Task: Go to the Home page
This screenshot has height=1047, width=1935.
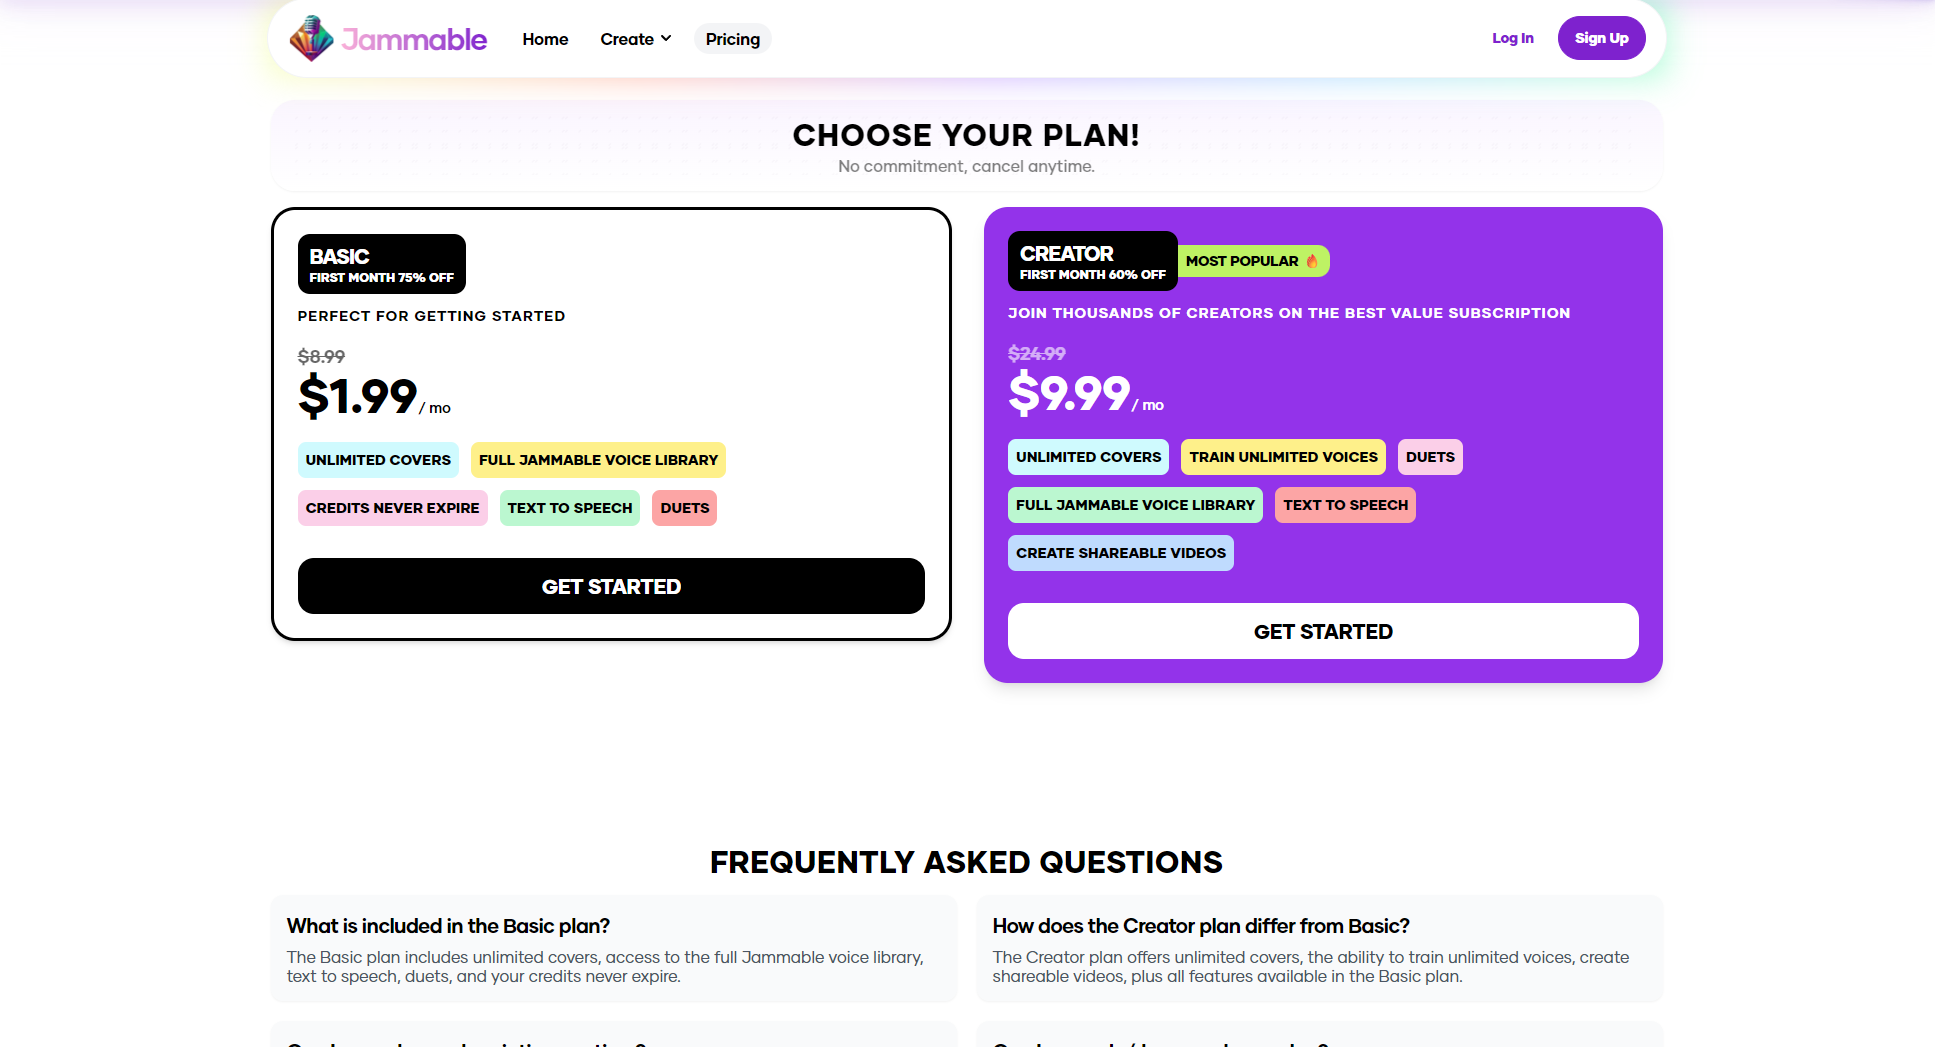Action: point(545,39)
